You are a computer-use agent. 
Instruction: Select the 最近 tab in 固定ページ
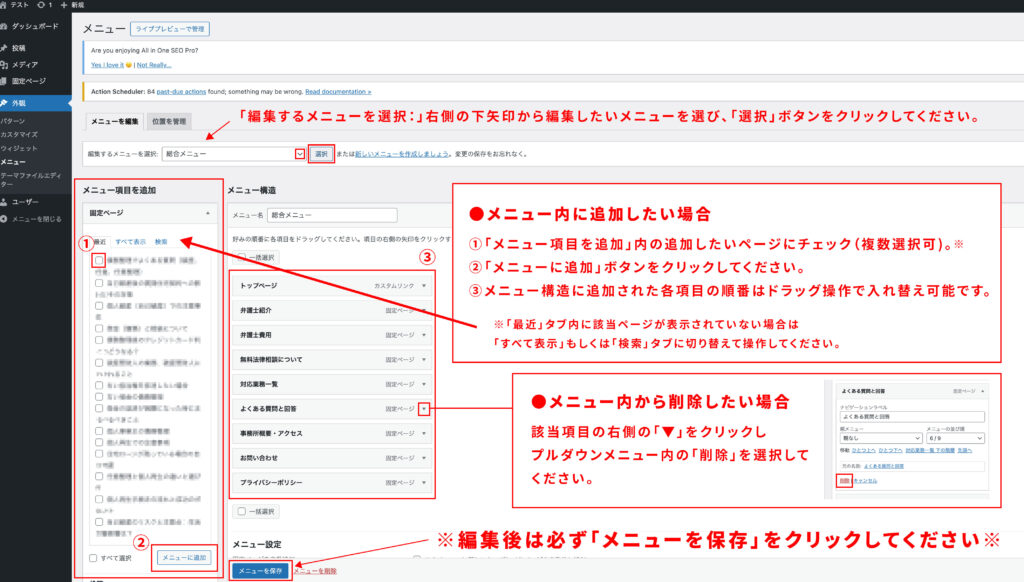tap(100, 242)
